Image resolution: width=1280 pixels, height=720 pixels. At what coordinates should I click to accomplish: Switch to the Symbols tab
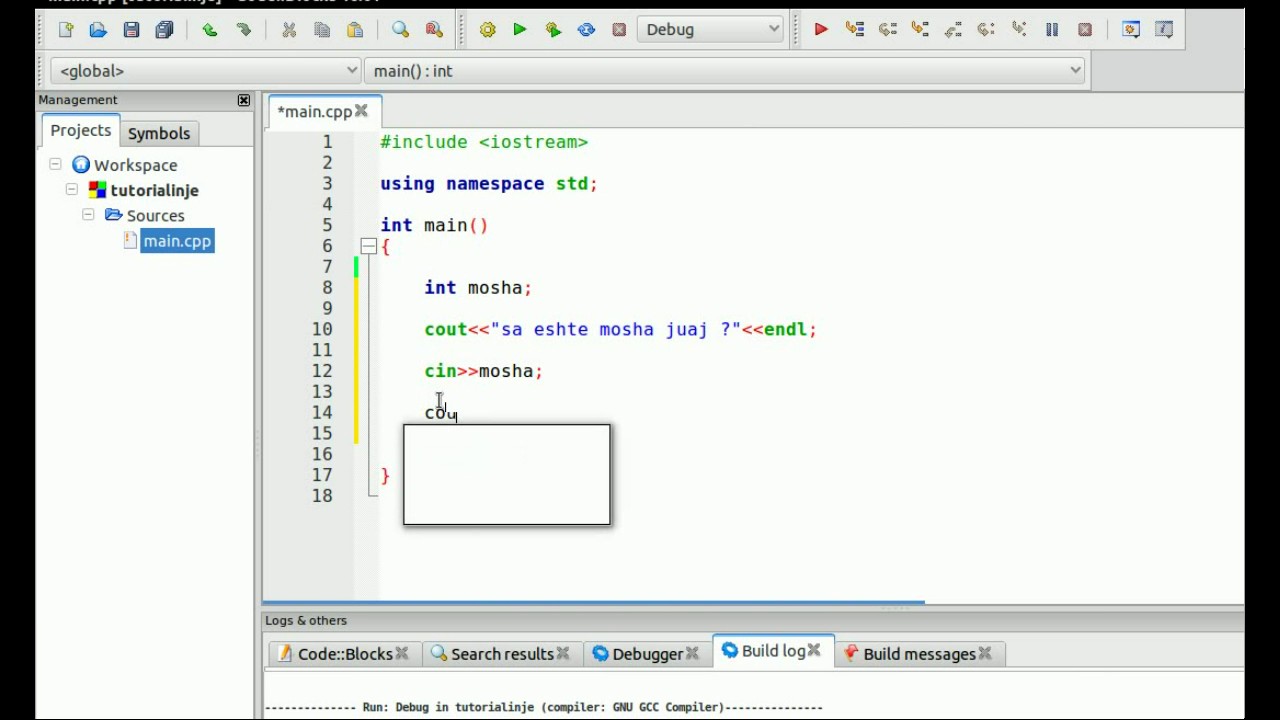tap(159, 133)
